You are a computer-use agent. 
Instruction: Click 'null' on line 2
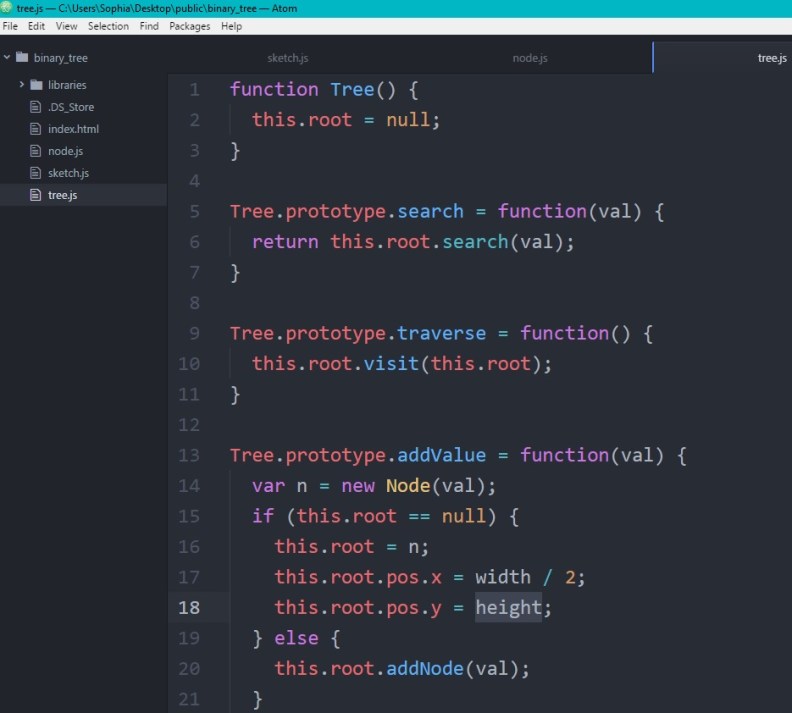[x=408, y=120]
